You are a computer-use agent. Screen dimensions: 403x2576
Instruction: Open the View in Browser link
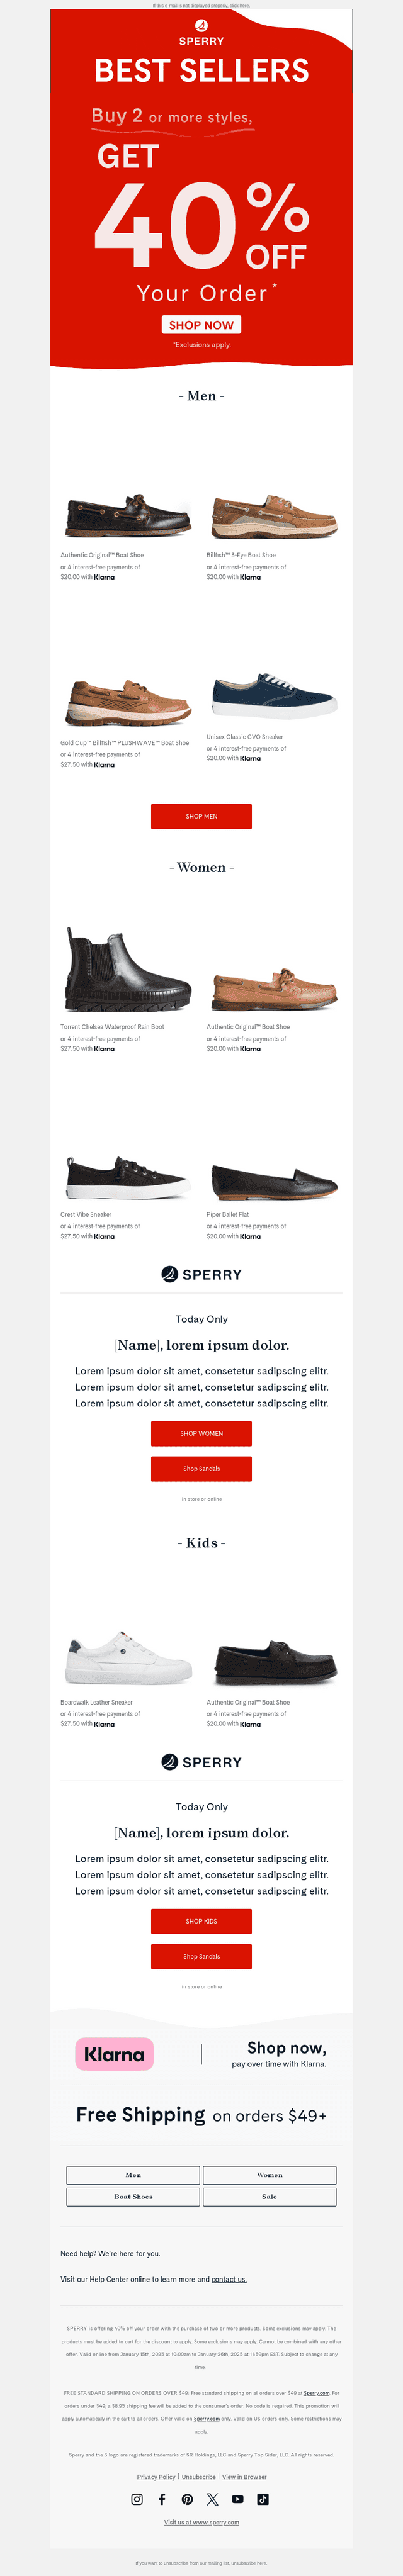tap(244, 2476)
